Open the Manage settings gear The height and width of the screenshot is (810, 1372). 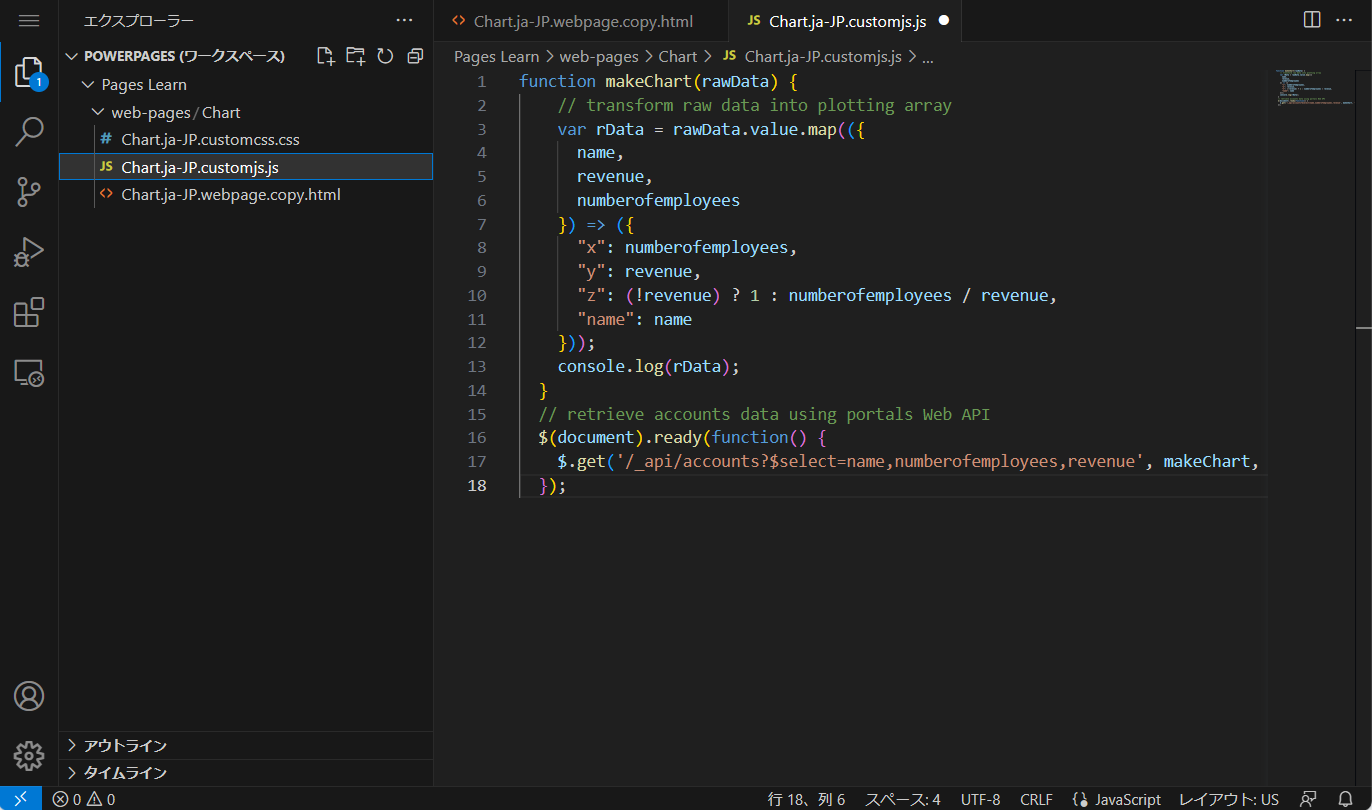(29, 755)
